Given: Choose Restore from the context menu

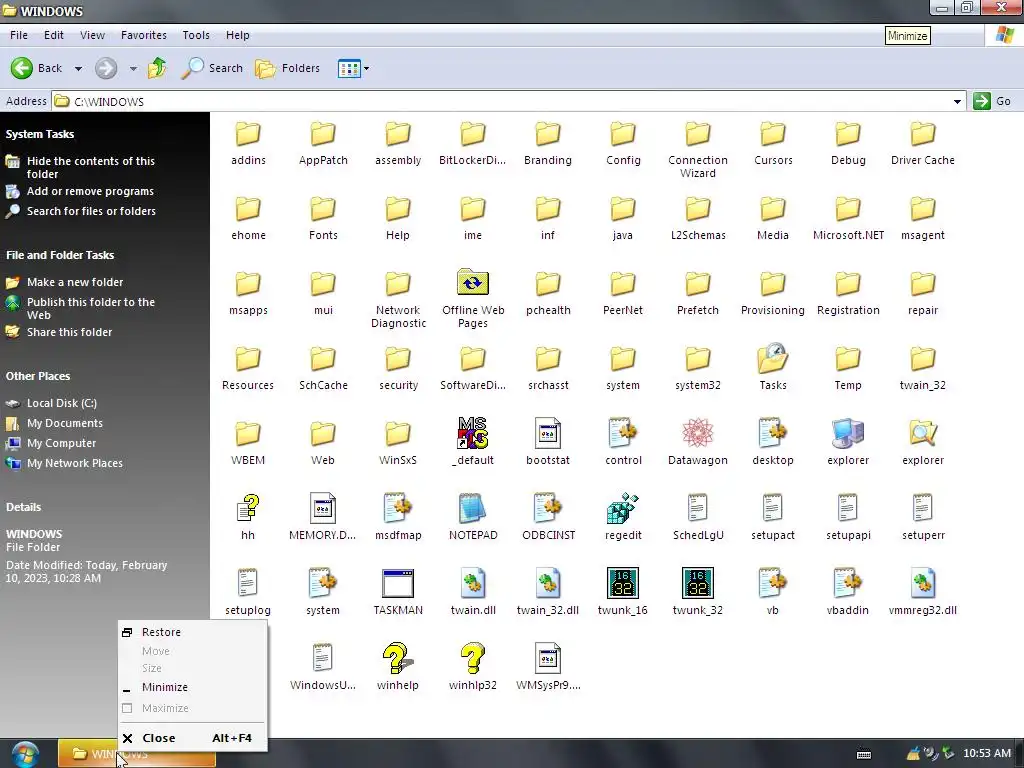Looking at the screenshot, I should point(193,632).
